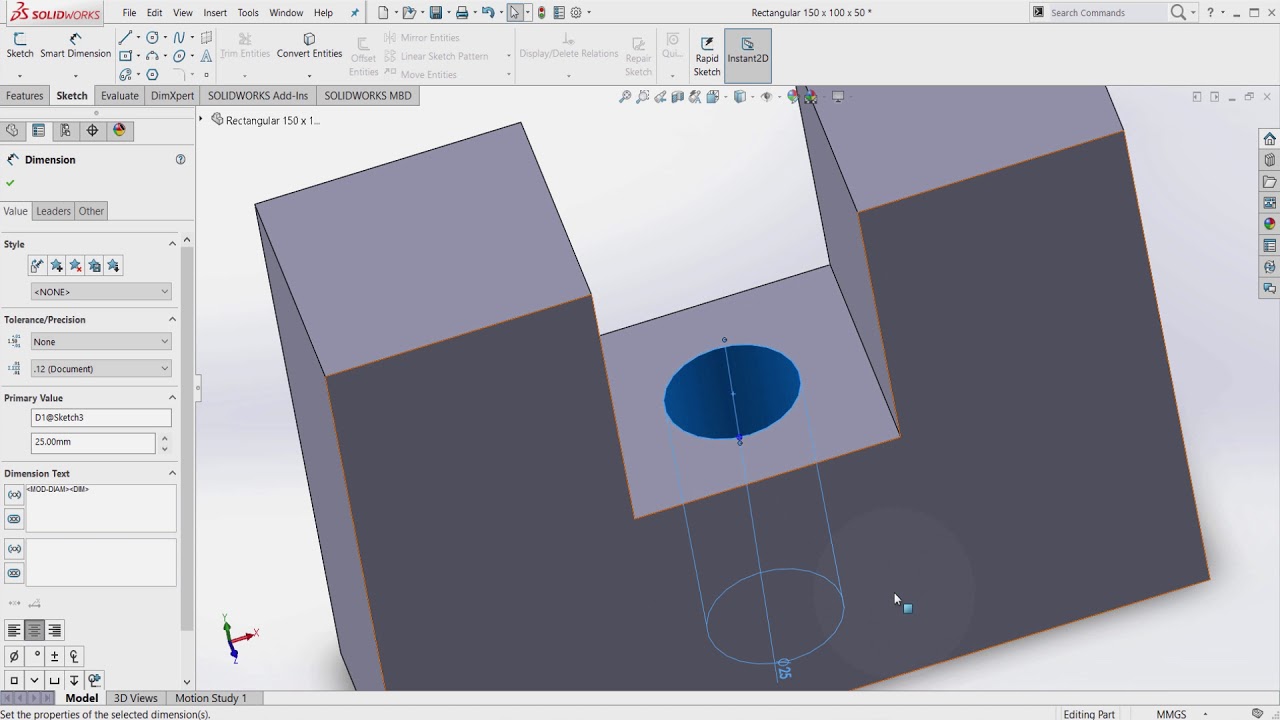Switch to the Leaders property tab
This screenshot has height=720, width=1280.
53,211
